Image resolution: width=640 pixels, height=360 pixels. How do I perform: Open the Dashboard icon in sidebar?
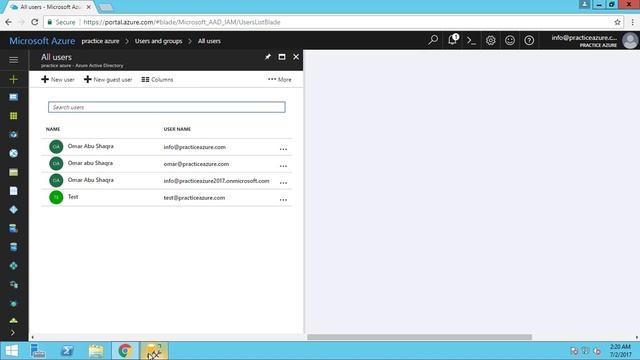click(13, 97)
